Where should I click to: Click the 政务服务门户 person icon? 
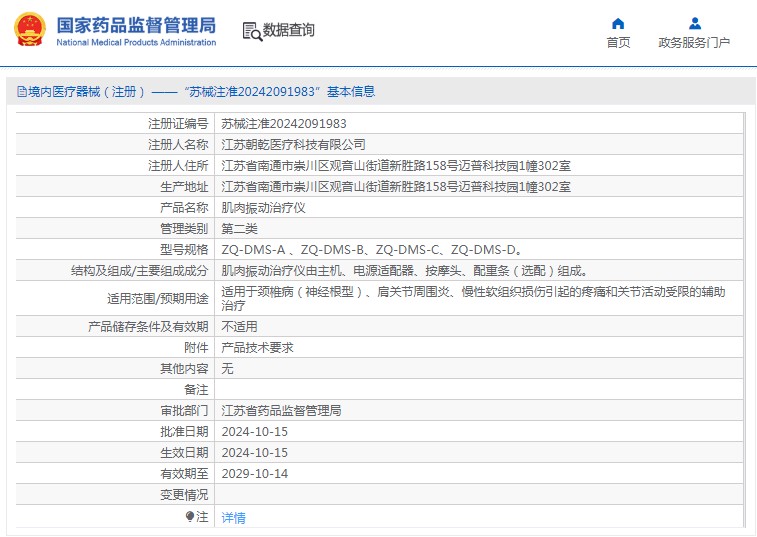[694, 23]
